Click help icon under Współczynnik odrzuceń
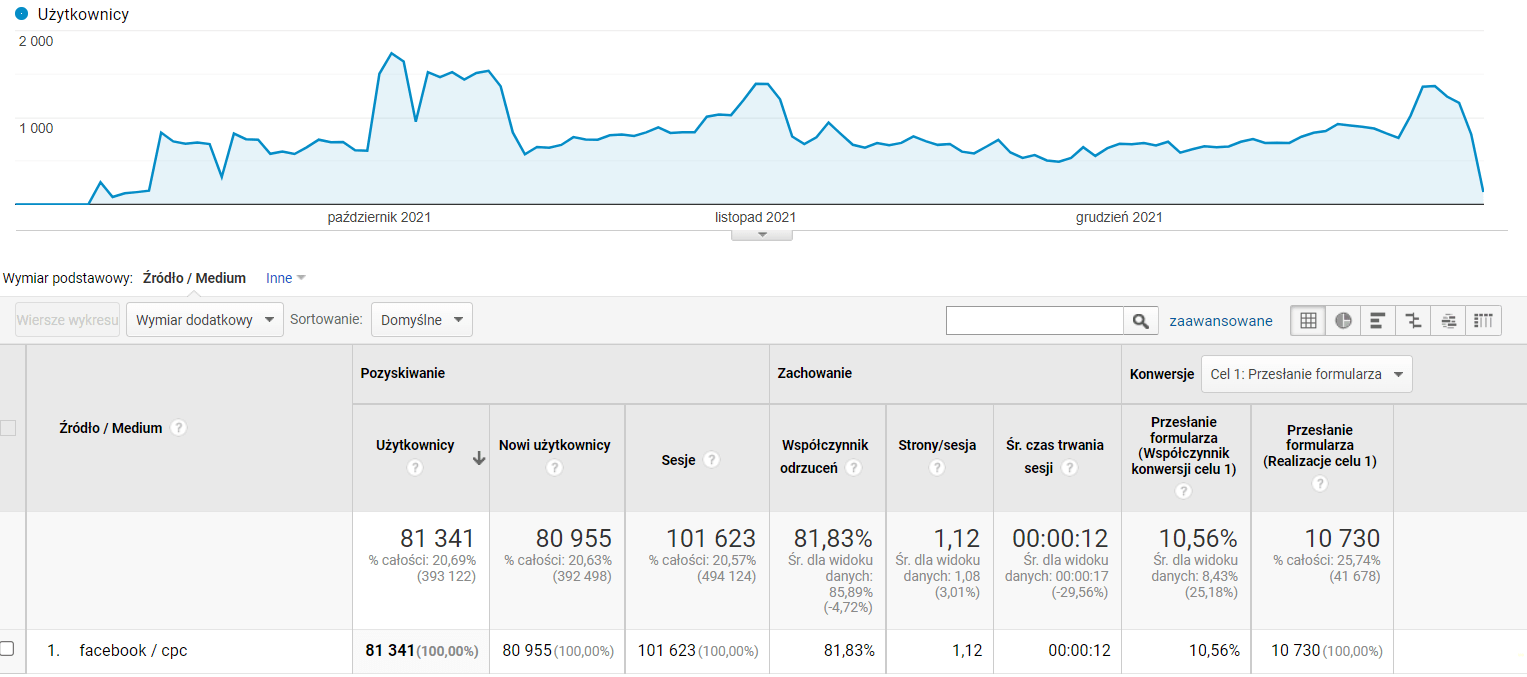Viewport: 1527px width, 677px height. (x=854, y=468)
